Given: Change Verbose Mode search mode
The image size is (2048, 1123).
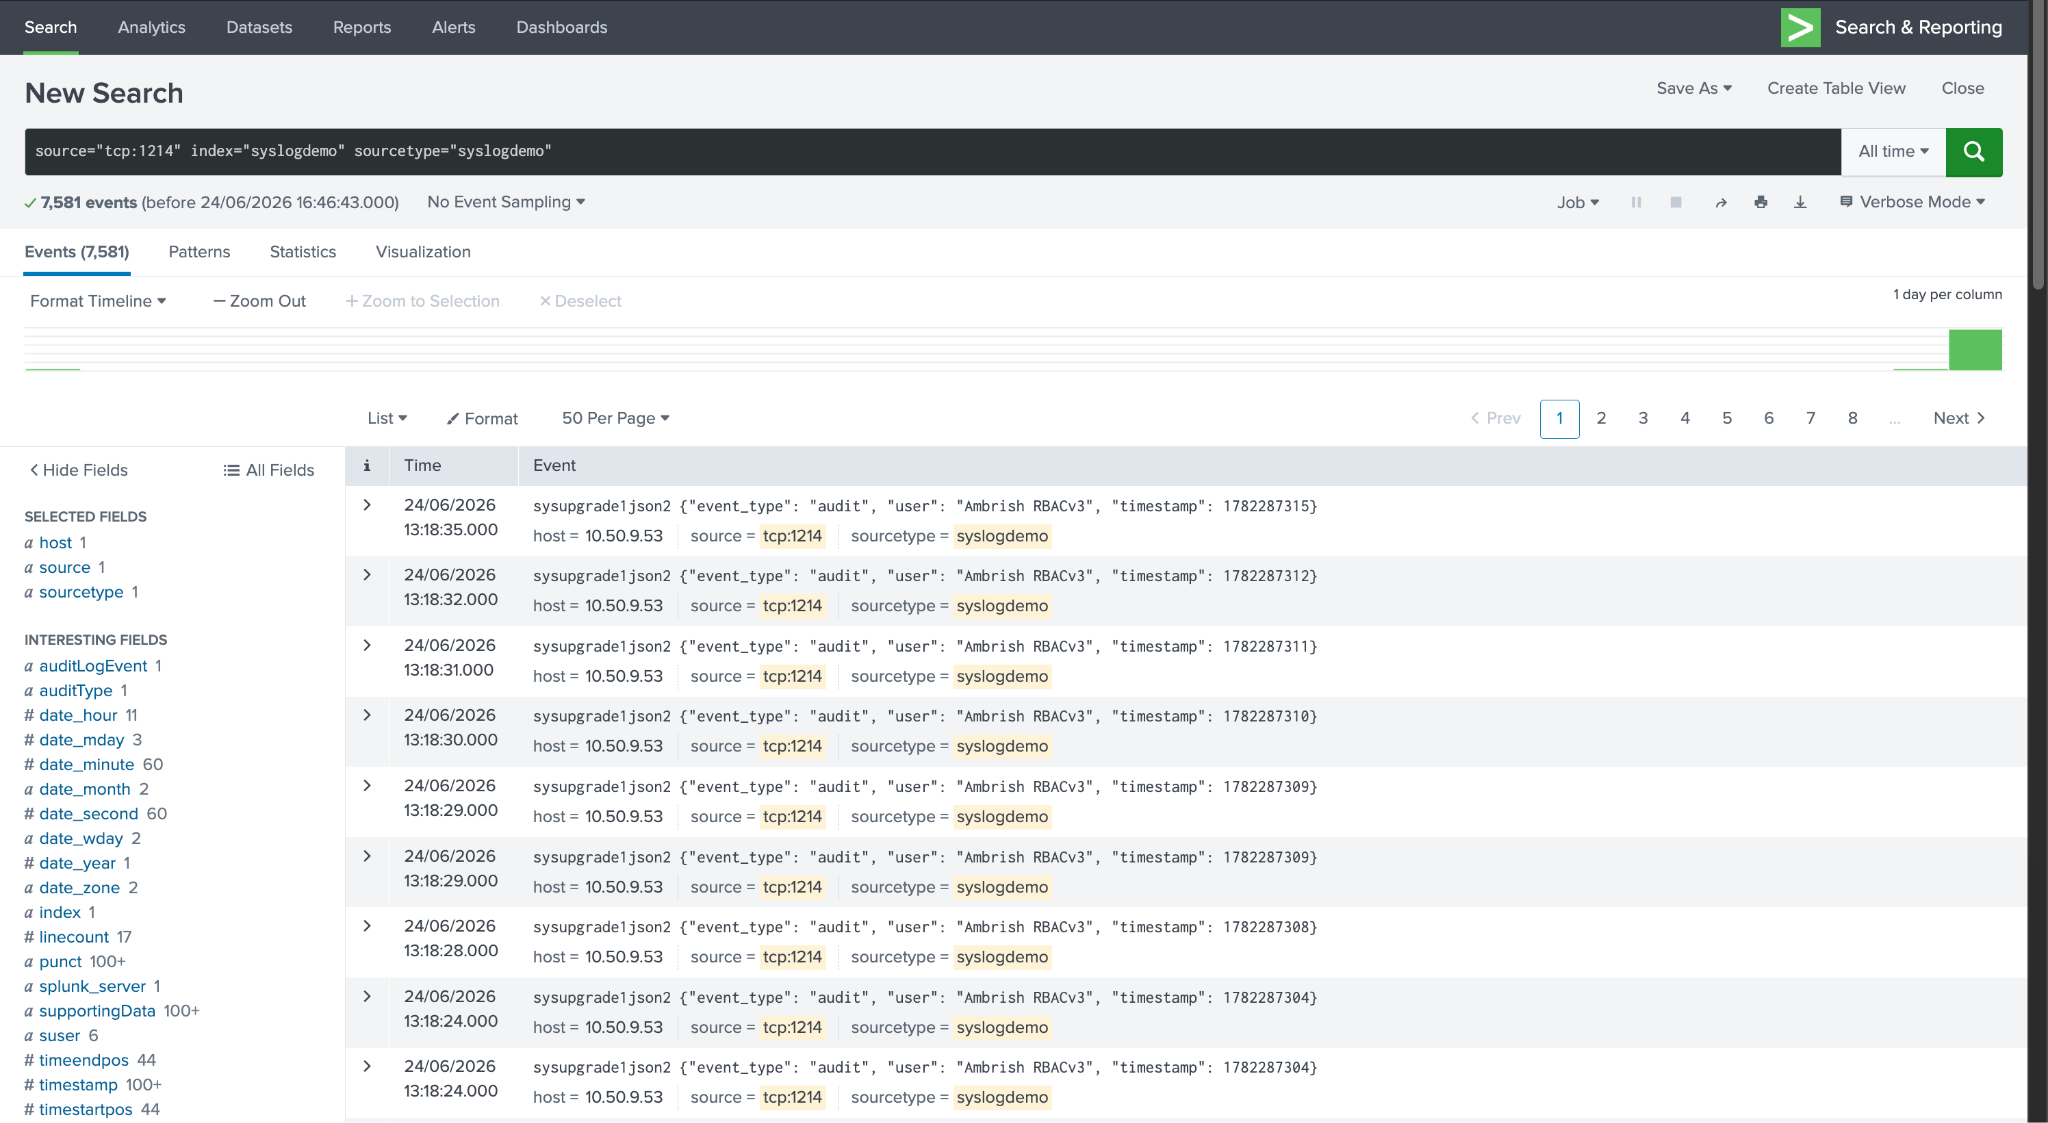Looking at the screenshot, I should click(1913, 202).
